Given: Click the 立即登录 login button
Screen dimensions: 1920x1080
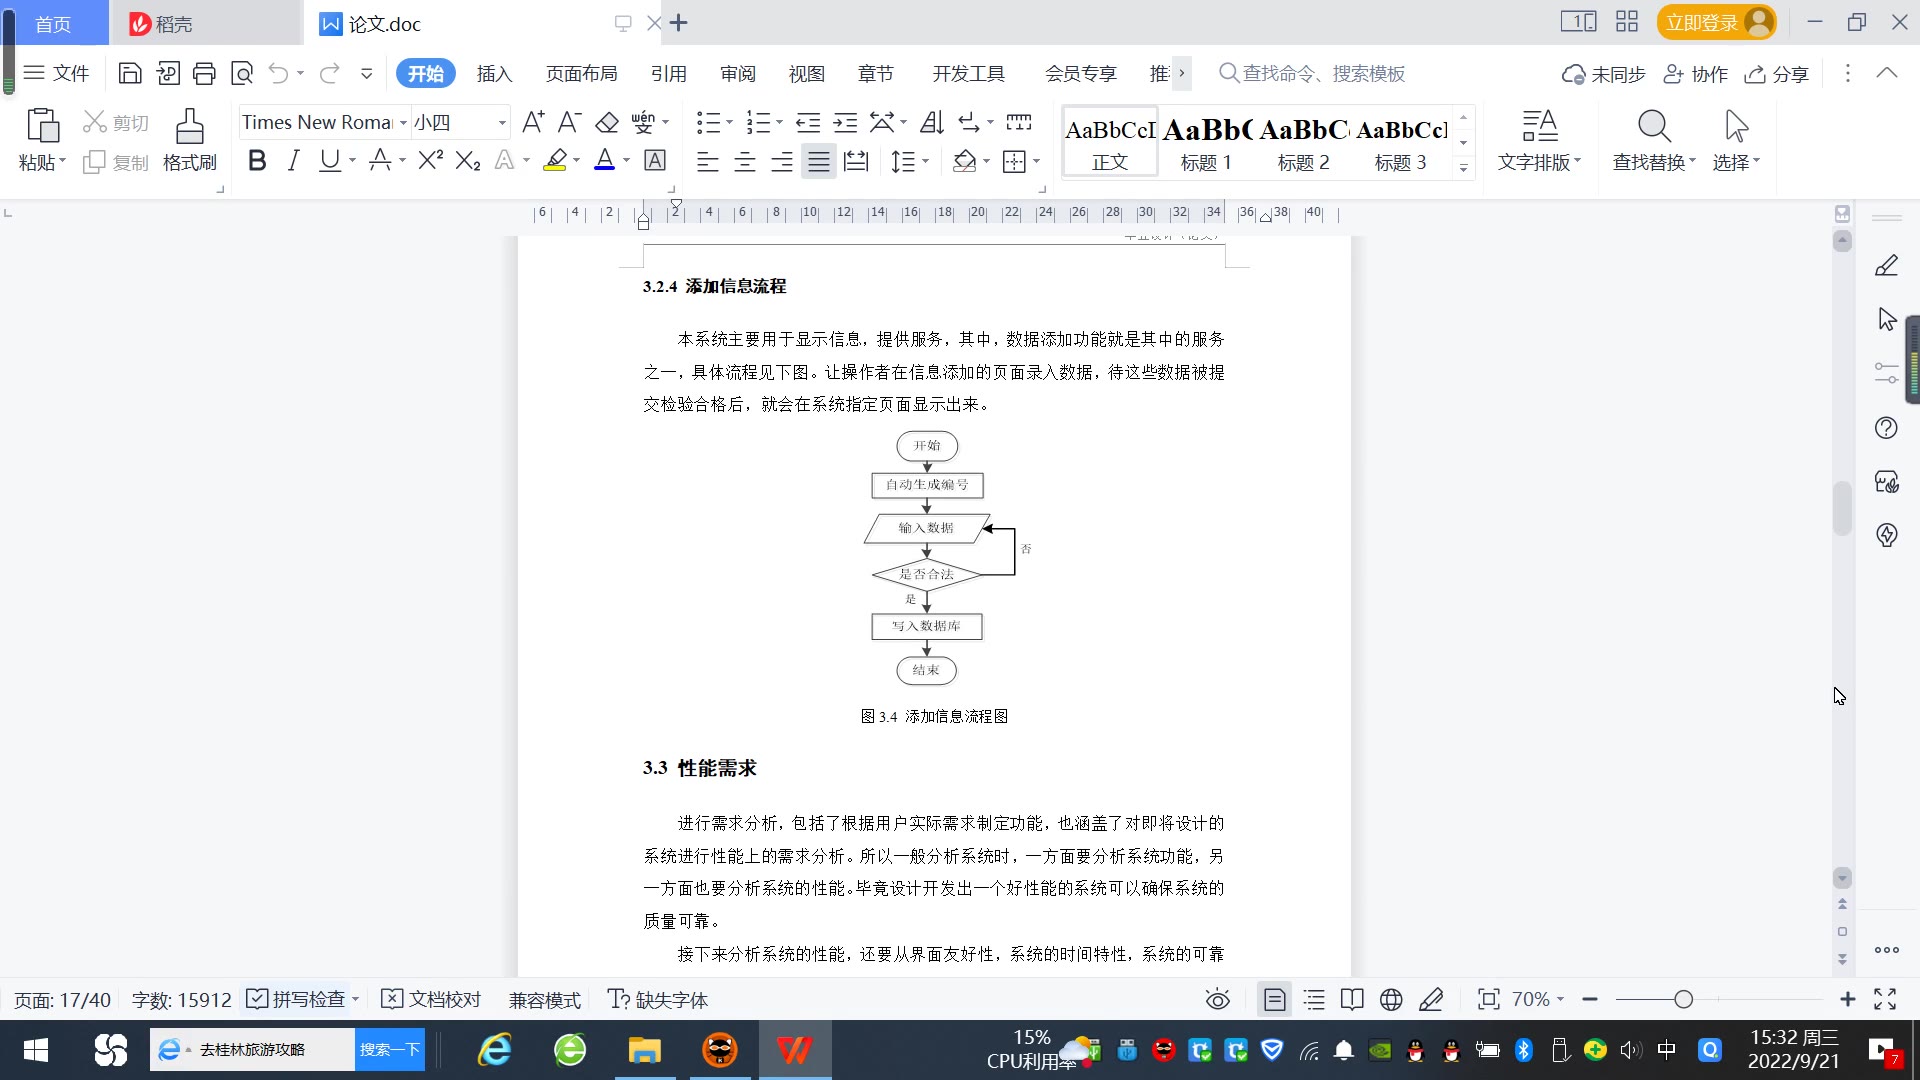Looking at the screenshot, I should point(1701,23).
